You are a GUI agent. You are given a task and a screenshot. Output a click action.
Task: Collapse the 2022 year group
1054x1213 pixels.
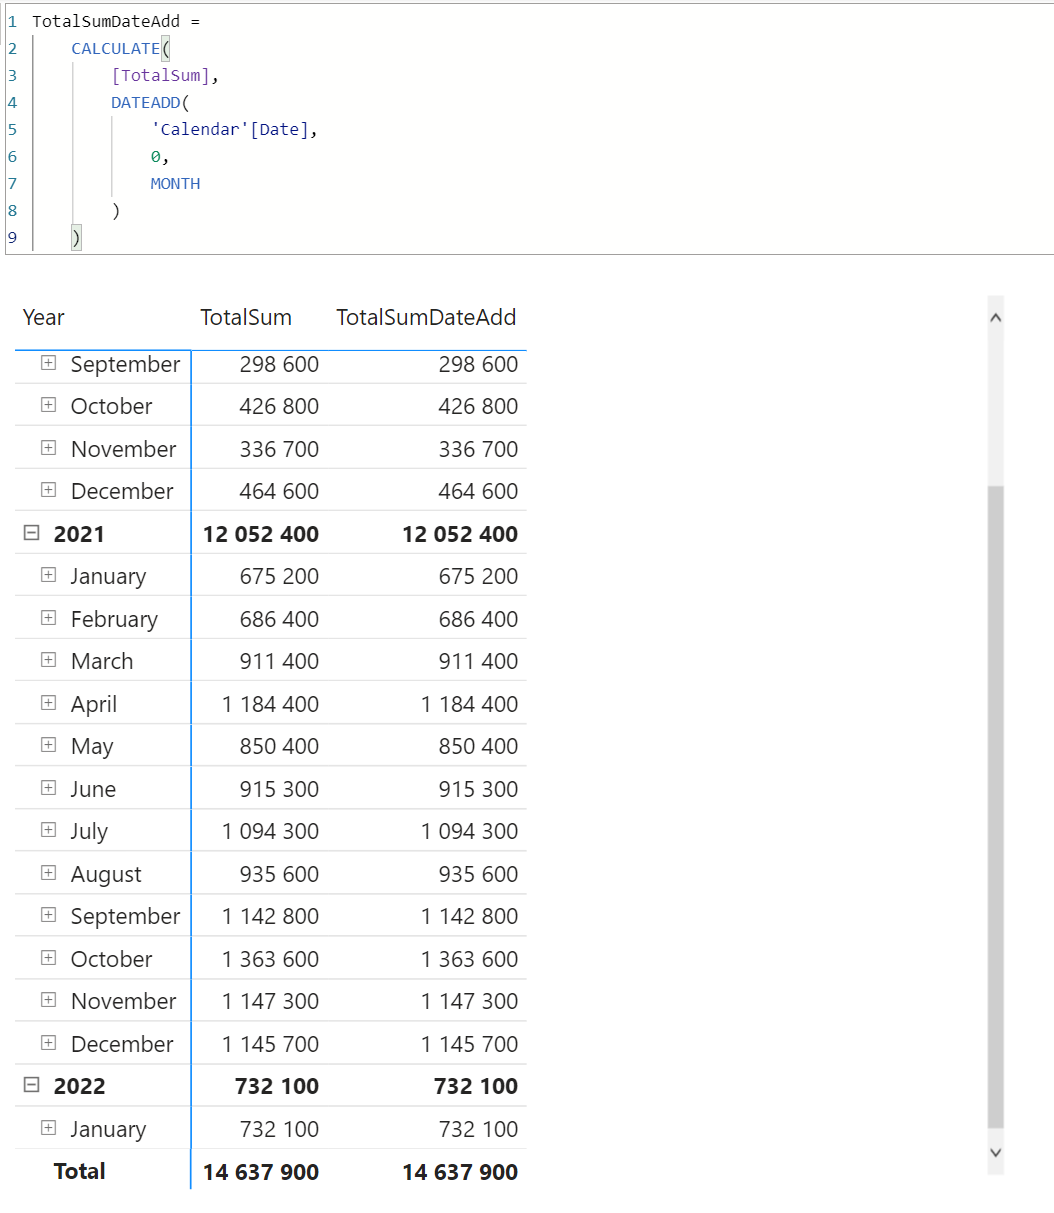tap(31, 1085)
